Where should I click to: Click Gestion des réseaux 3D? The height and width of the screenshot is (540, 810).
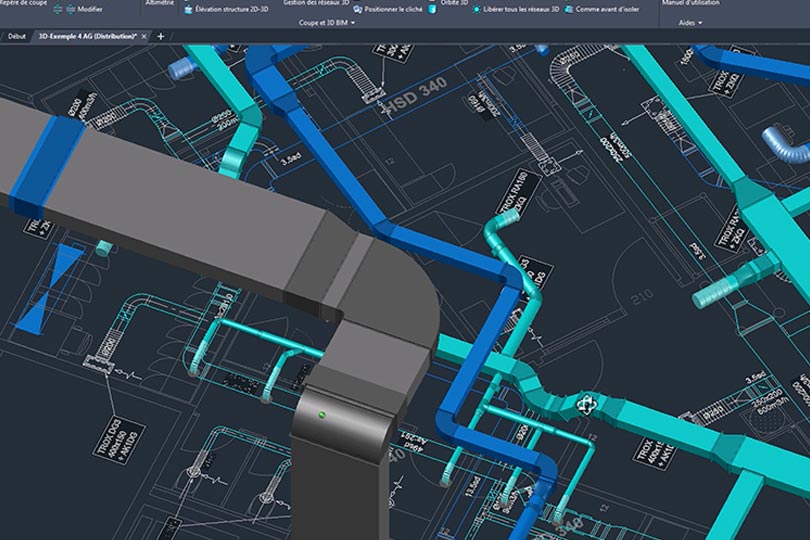click(317, 3)
